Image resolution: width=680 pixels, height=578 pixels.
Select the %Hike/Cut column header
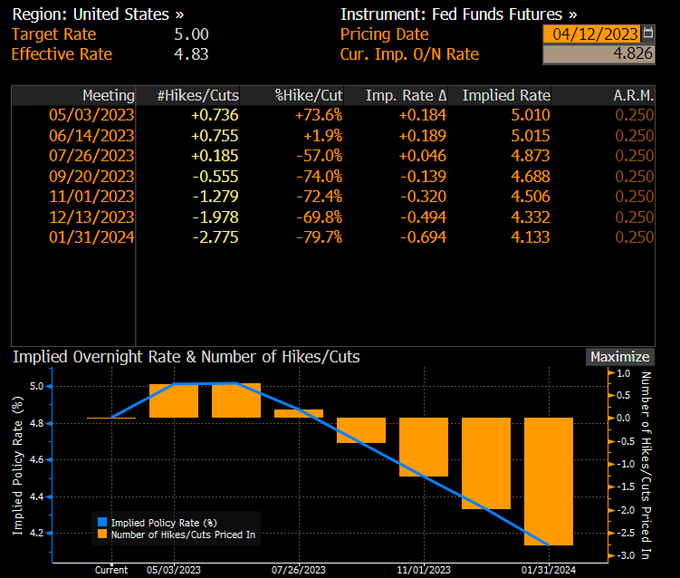coord(309,96)
